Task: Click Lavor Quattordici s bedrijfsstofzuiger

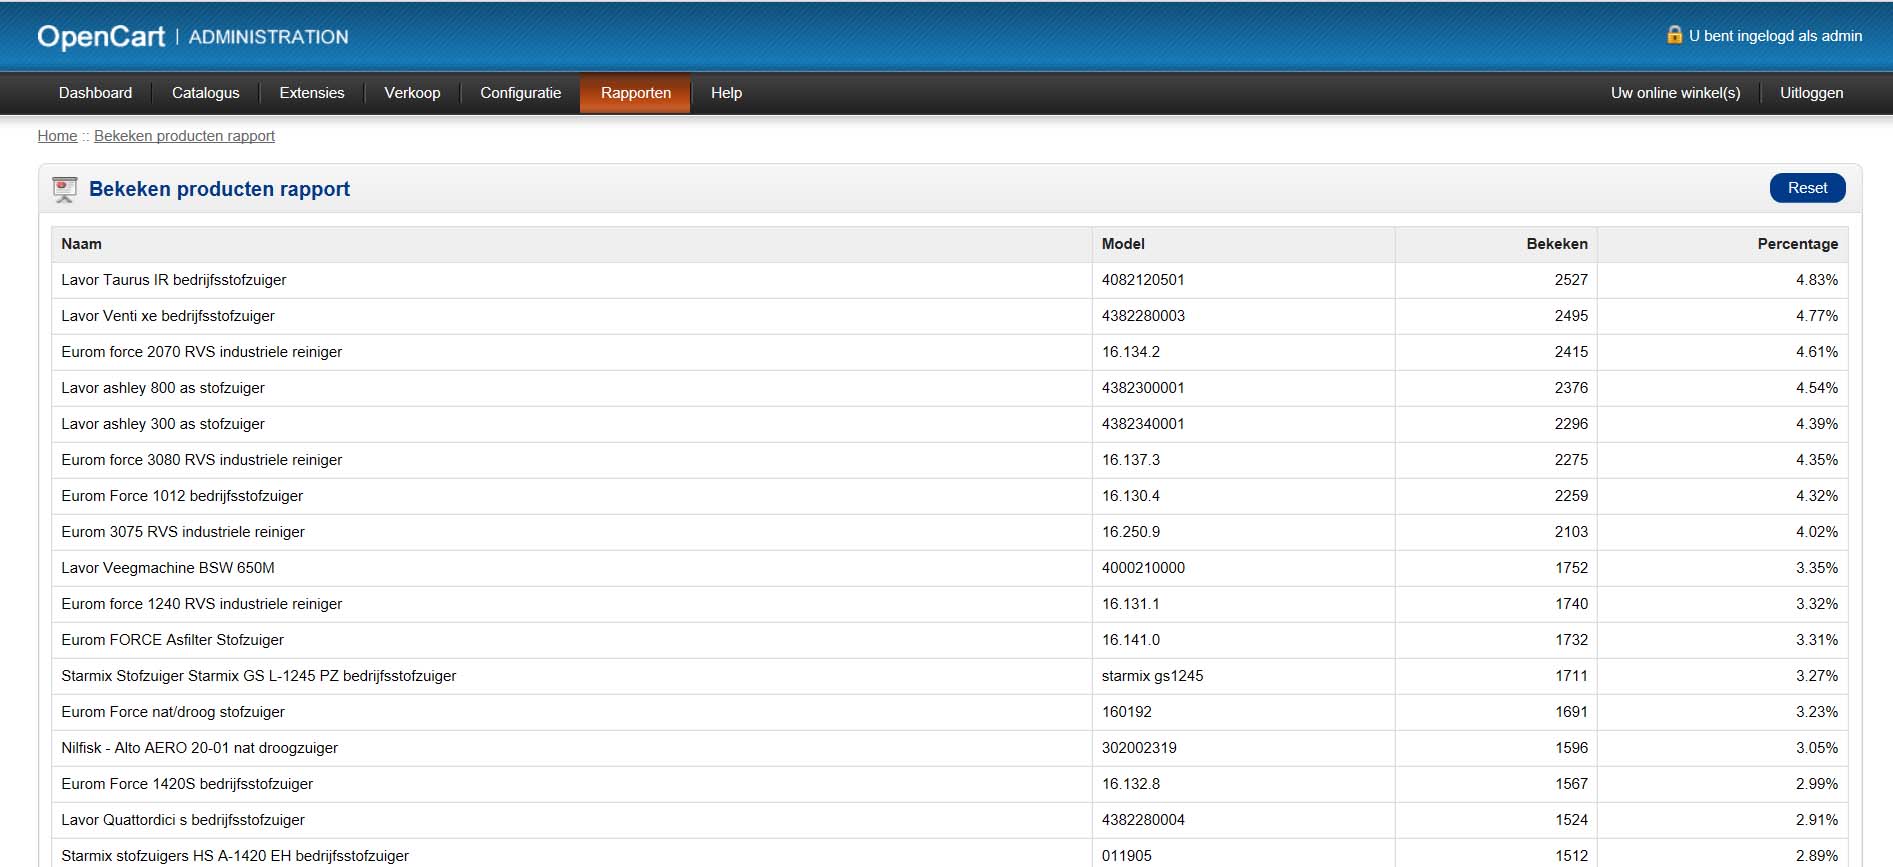Action: (x=183, y=820)
